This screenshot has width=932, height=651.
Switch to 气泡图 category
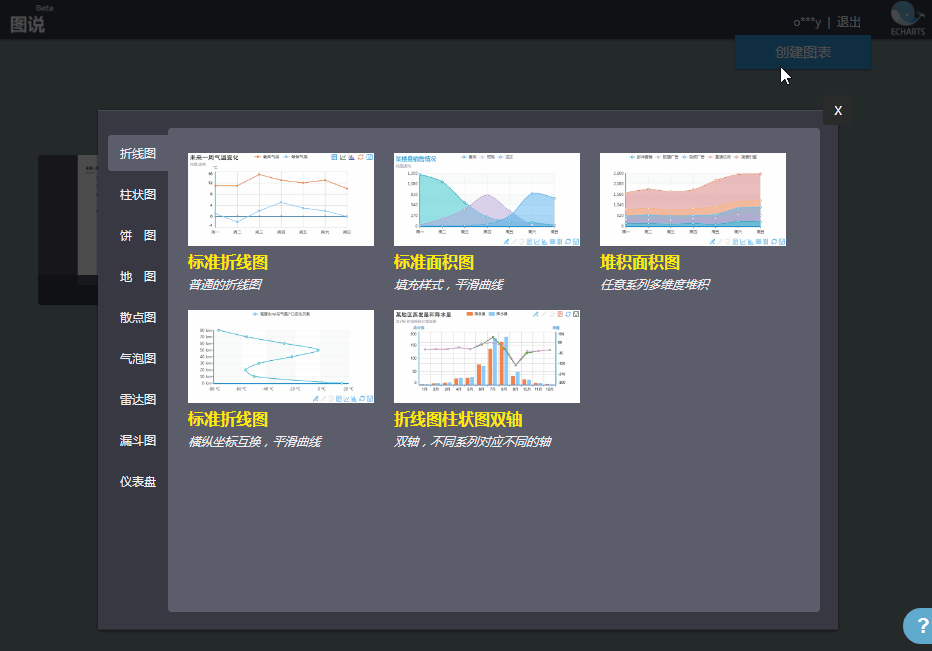pyautogui.click(x=138, y=358)
